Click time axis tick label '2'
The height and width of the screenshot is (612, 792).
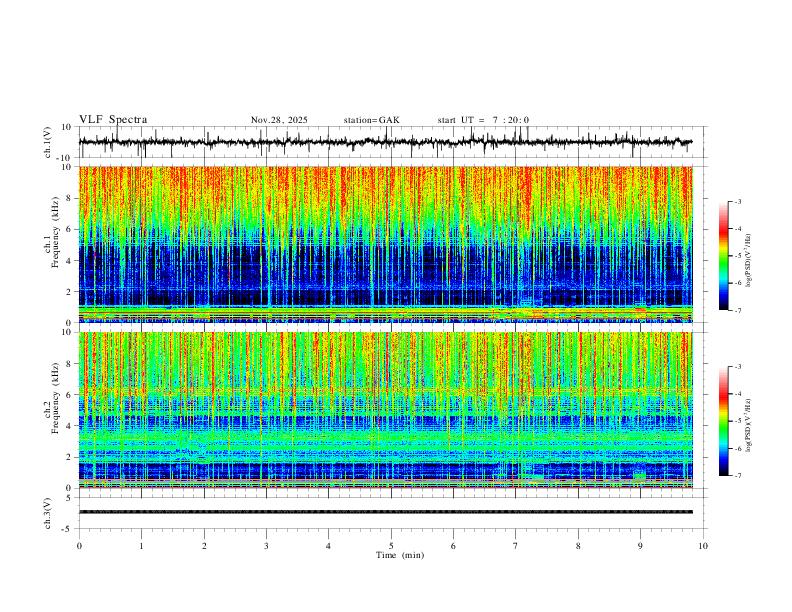(204, 546)
